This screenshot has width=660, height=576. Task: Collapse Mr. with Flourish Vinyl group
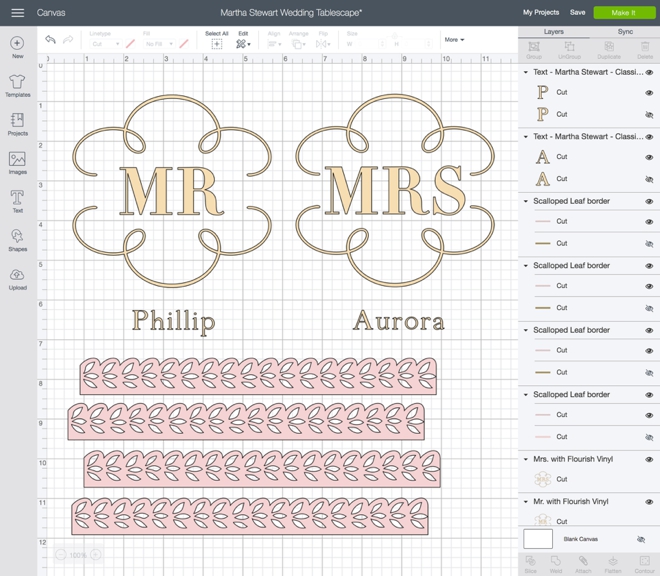[x=525, y=501]
